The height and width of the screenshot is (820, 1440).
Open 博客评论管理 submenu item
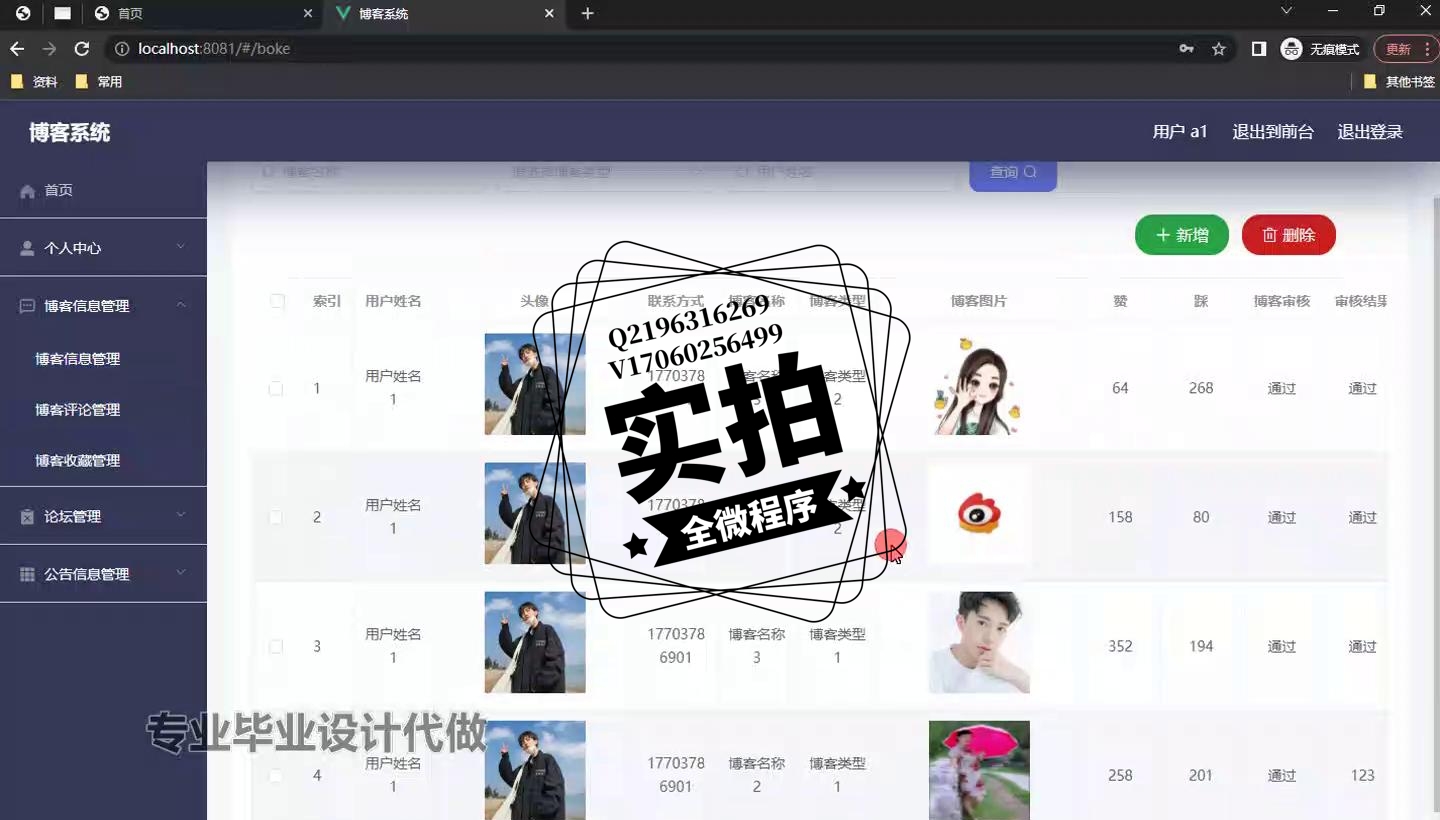click(78, 410)
